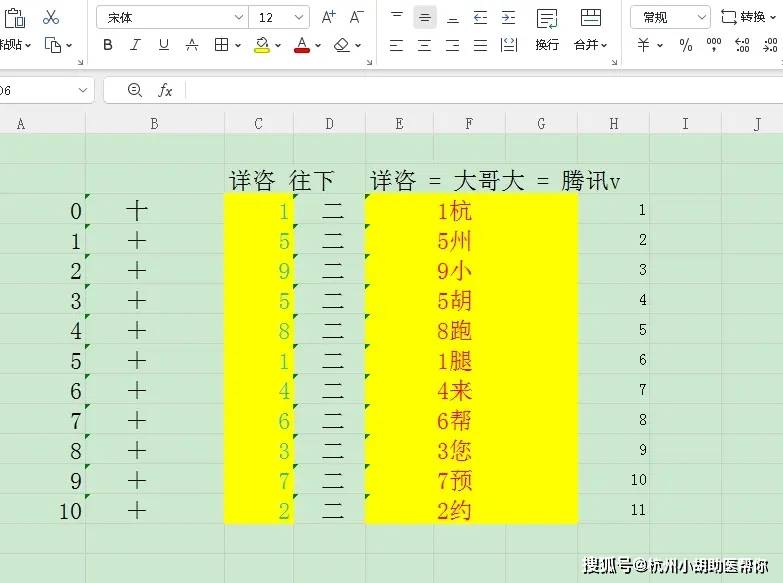Apply thousands separator format
Screen dimensions: 783x583
click(714, 45)
